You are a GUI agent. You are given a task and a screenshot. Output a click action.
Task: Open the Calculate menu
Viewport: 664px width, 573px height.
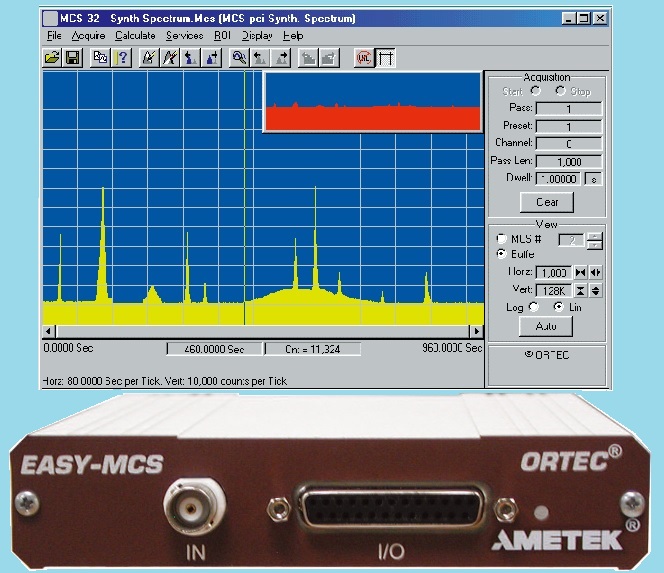pos(135,36)
